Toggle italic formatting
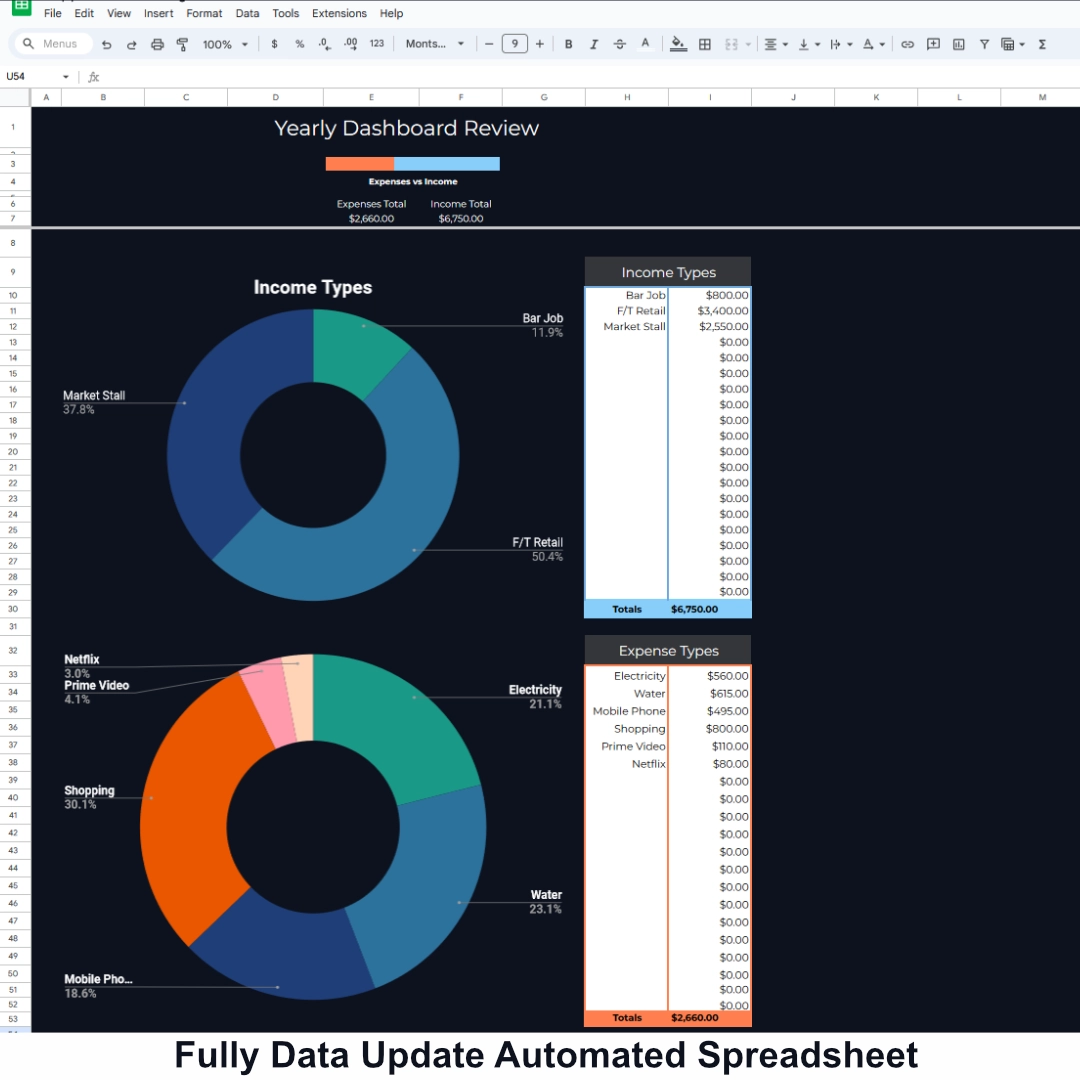The image size is (1080, 1080). pos(594,44)
